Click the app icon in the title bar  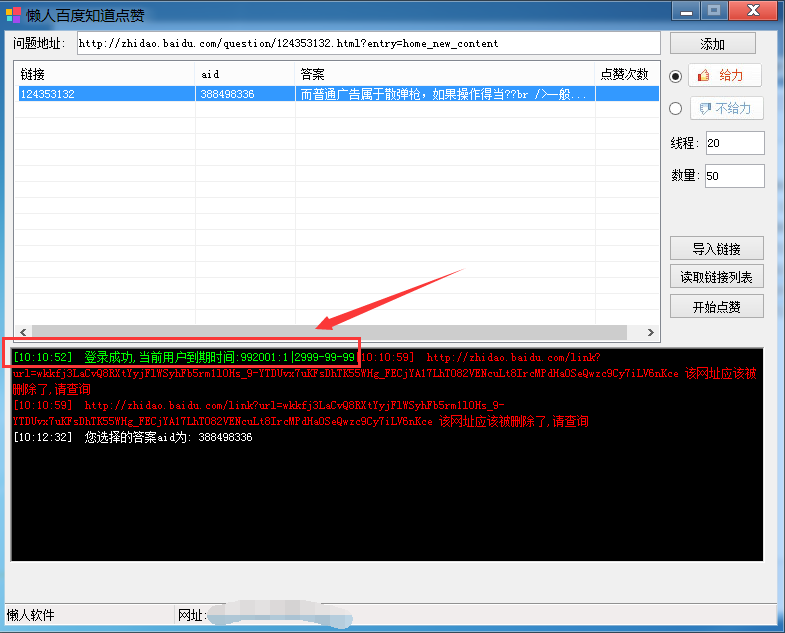point(14,15)
